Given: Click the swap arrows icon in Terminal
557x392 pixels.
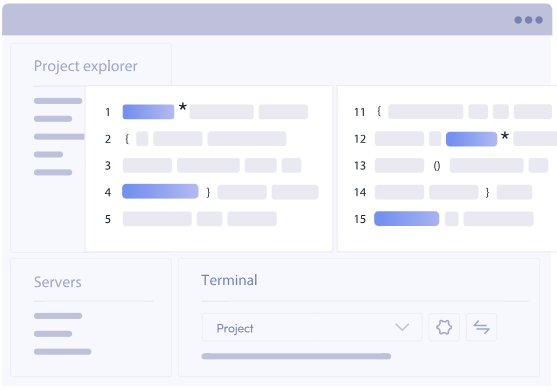Looking at the screenshot, I should [481, 327].
